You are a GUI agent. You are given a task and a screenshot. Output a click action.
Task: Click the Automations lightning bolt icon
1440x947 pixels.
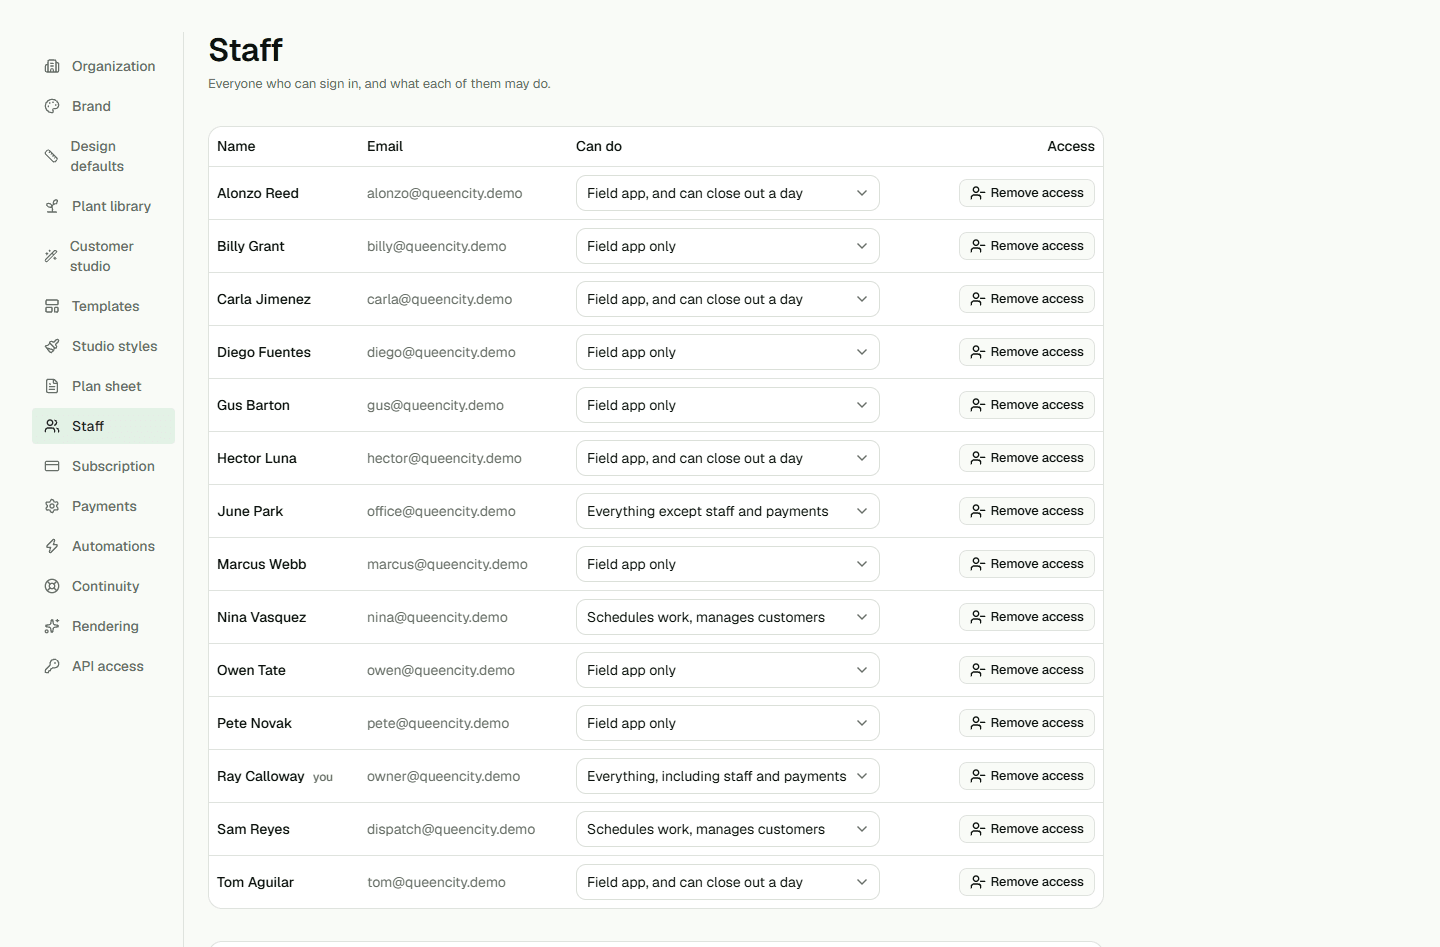tap(52, 546)
